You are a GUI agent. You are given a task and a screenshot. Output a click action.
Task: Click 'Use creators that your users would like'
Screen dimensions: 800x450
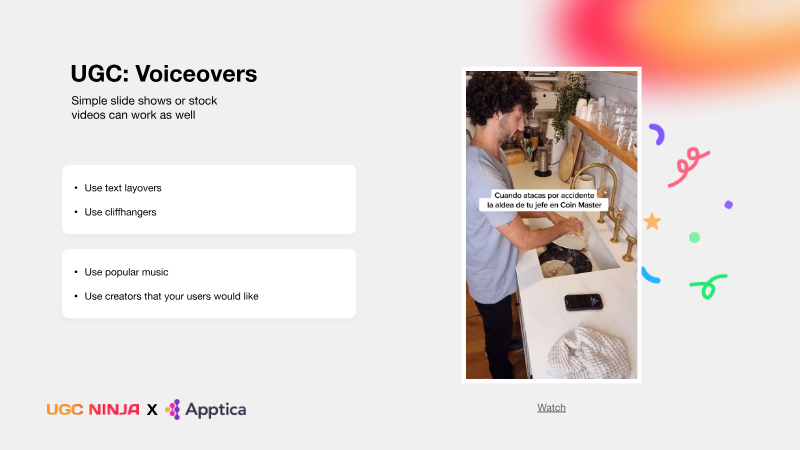171,296
